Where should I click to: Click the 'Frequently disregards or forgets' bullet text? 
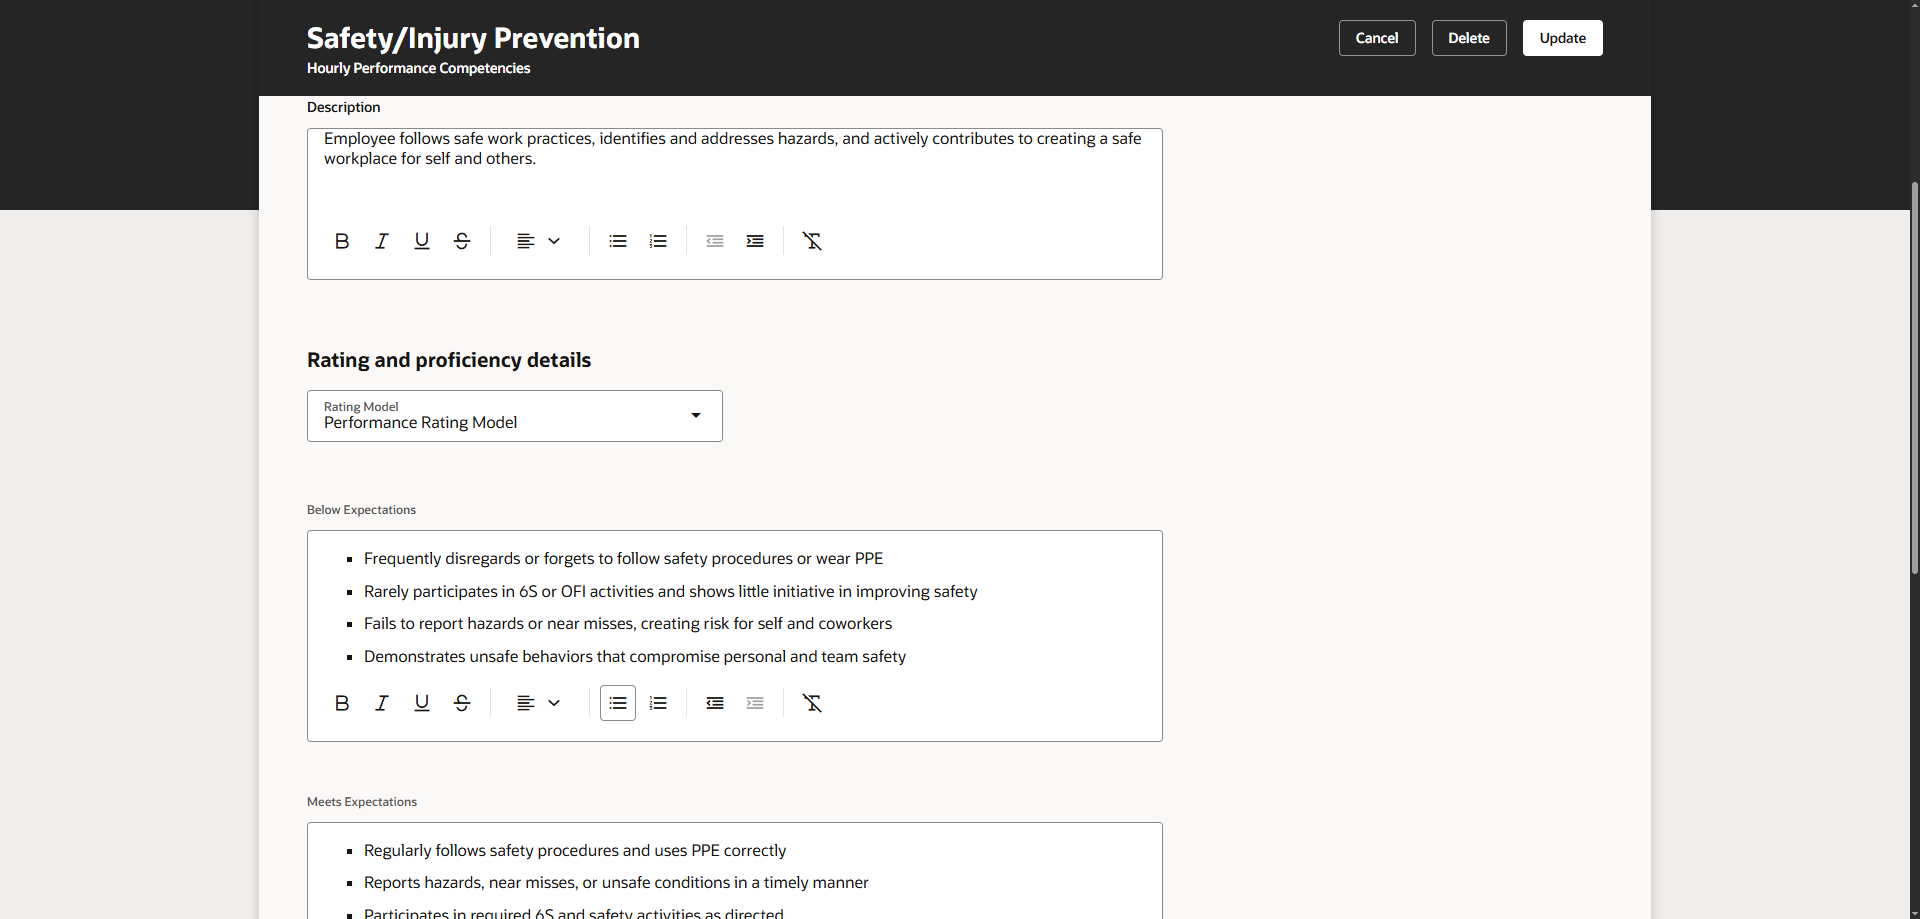pyautogui.click(x=624, y=559)
